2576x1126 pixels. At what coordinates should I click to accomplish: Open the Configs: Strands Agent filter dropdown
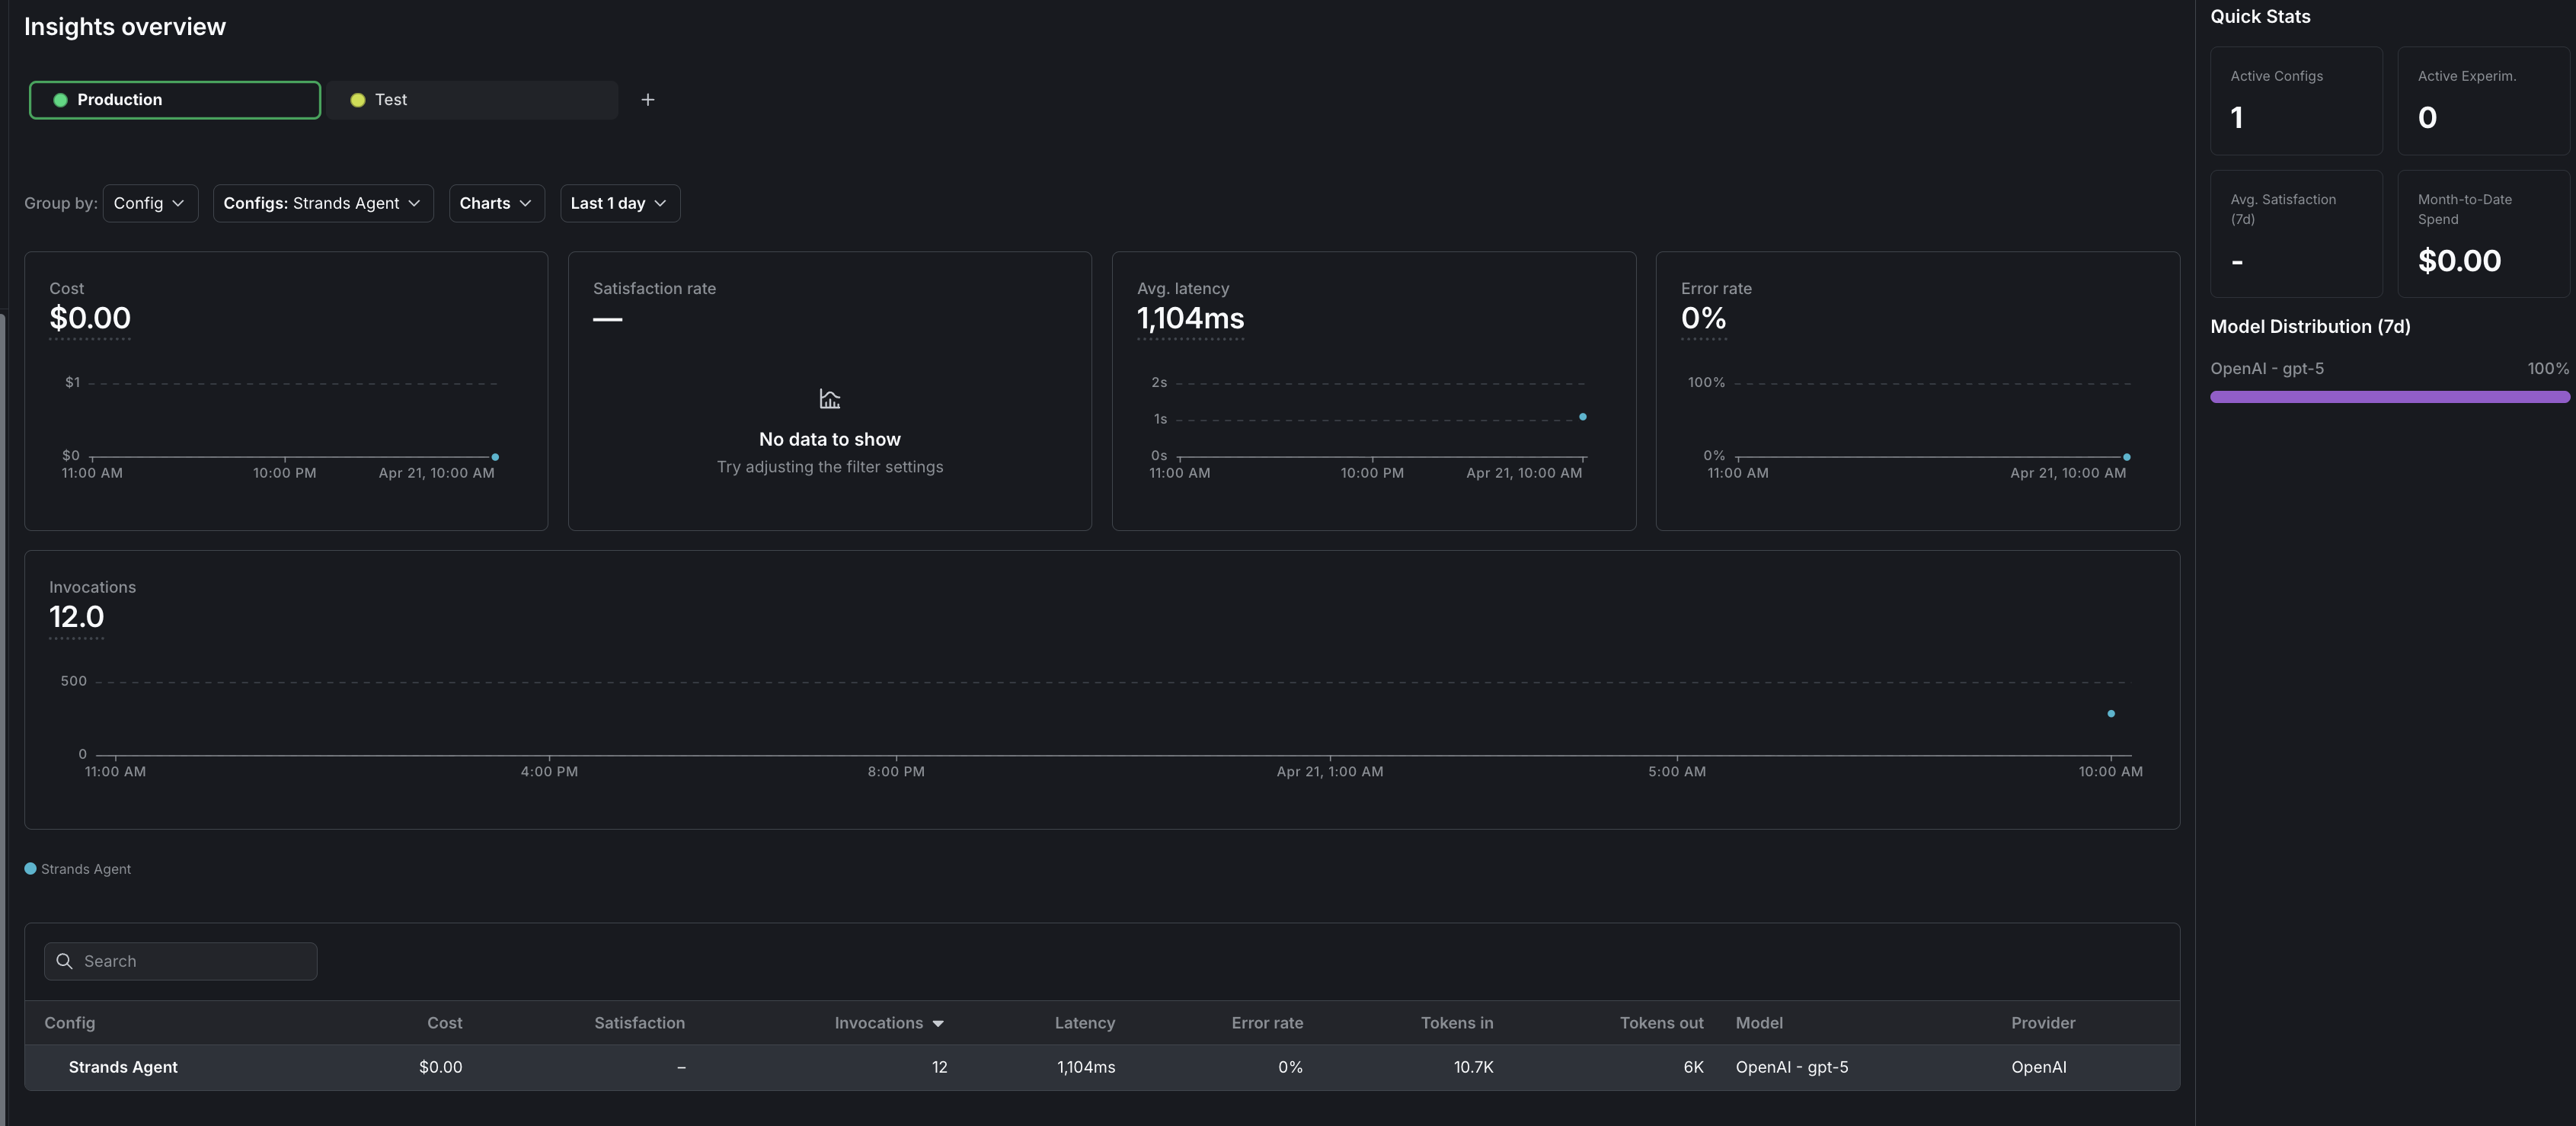322,203
